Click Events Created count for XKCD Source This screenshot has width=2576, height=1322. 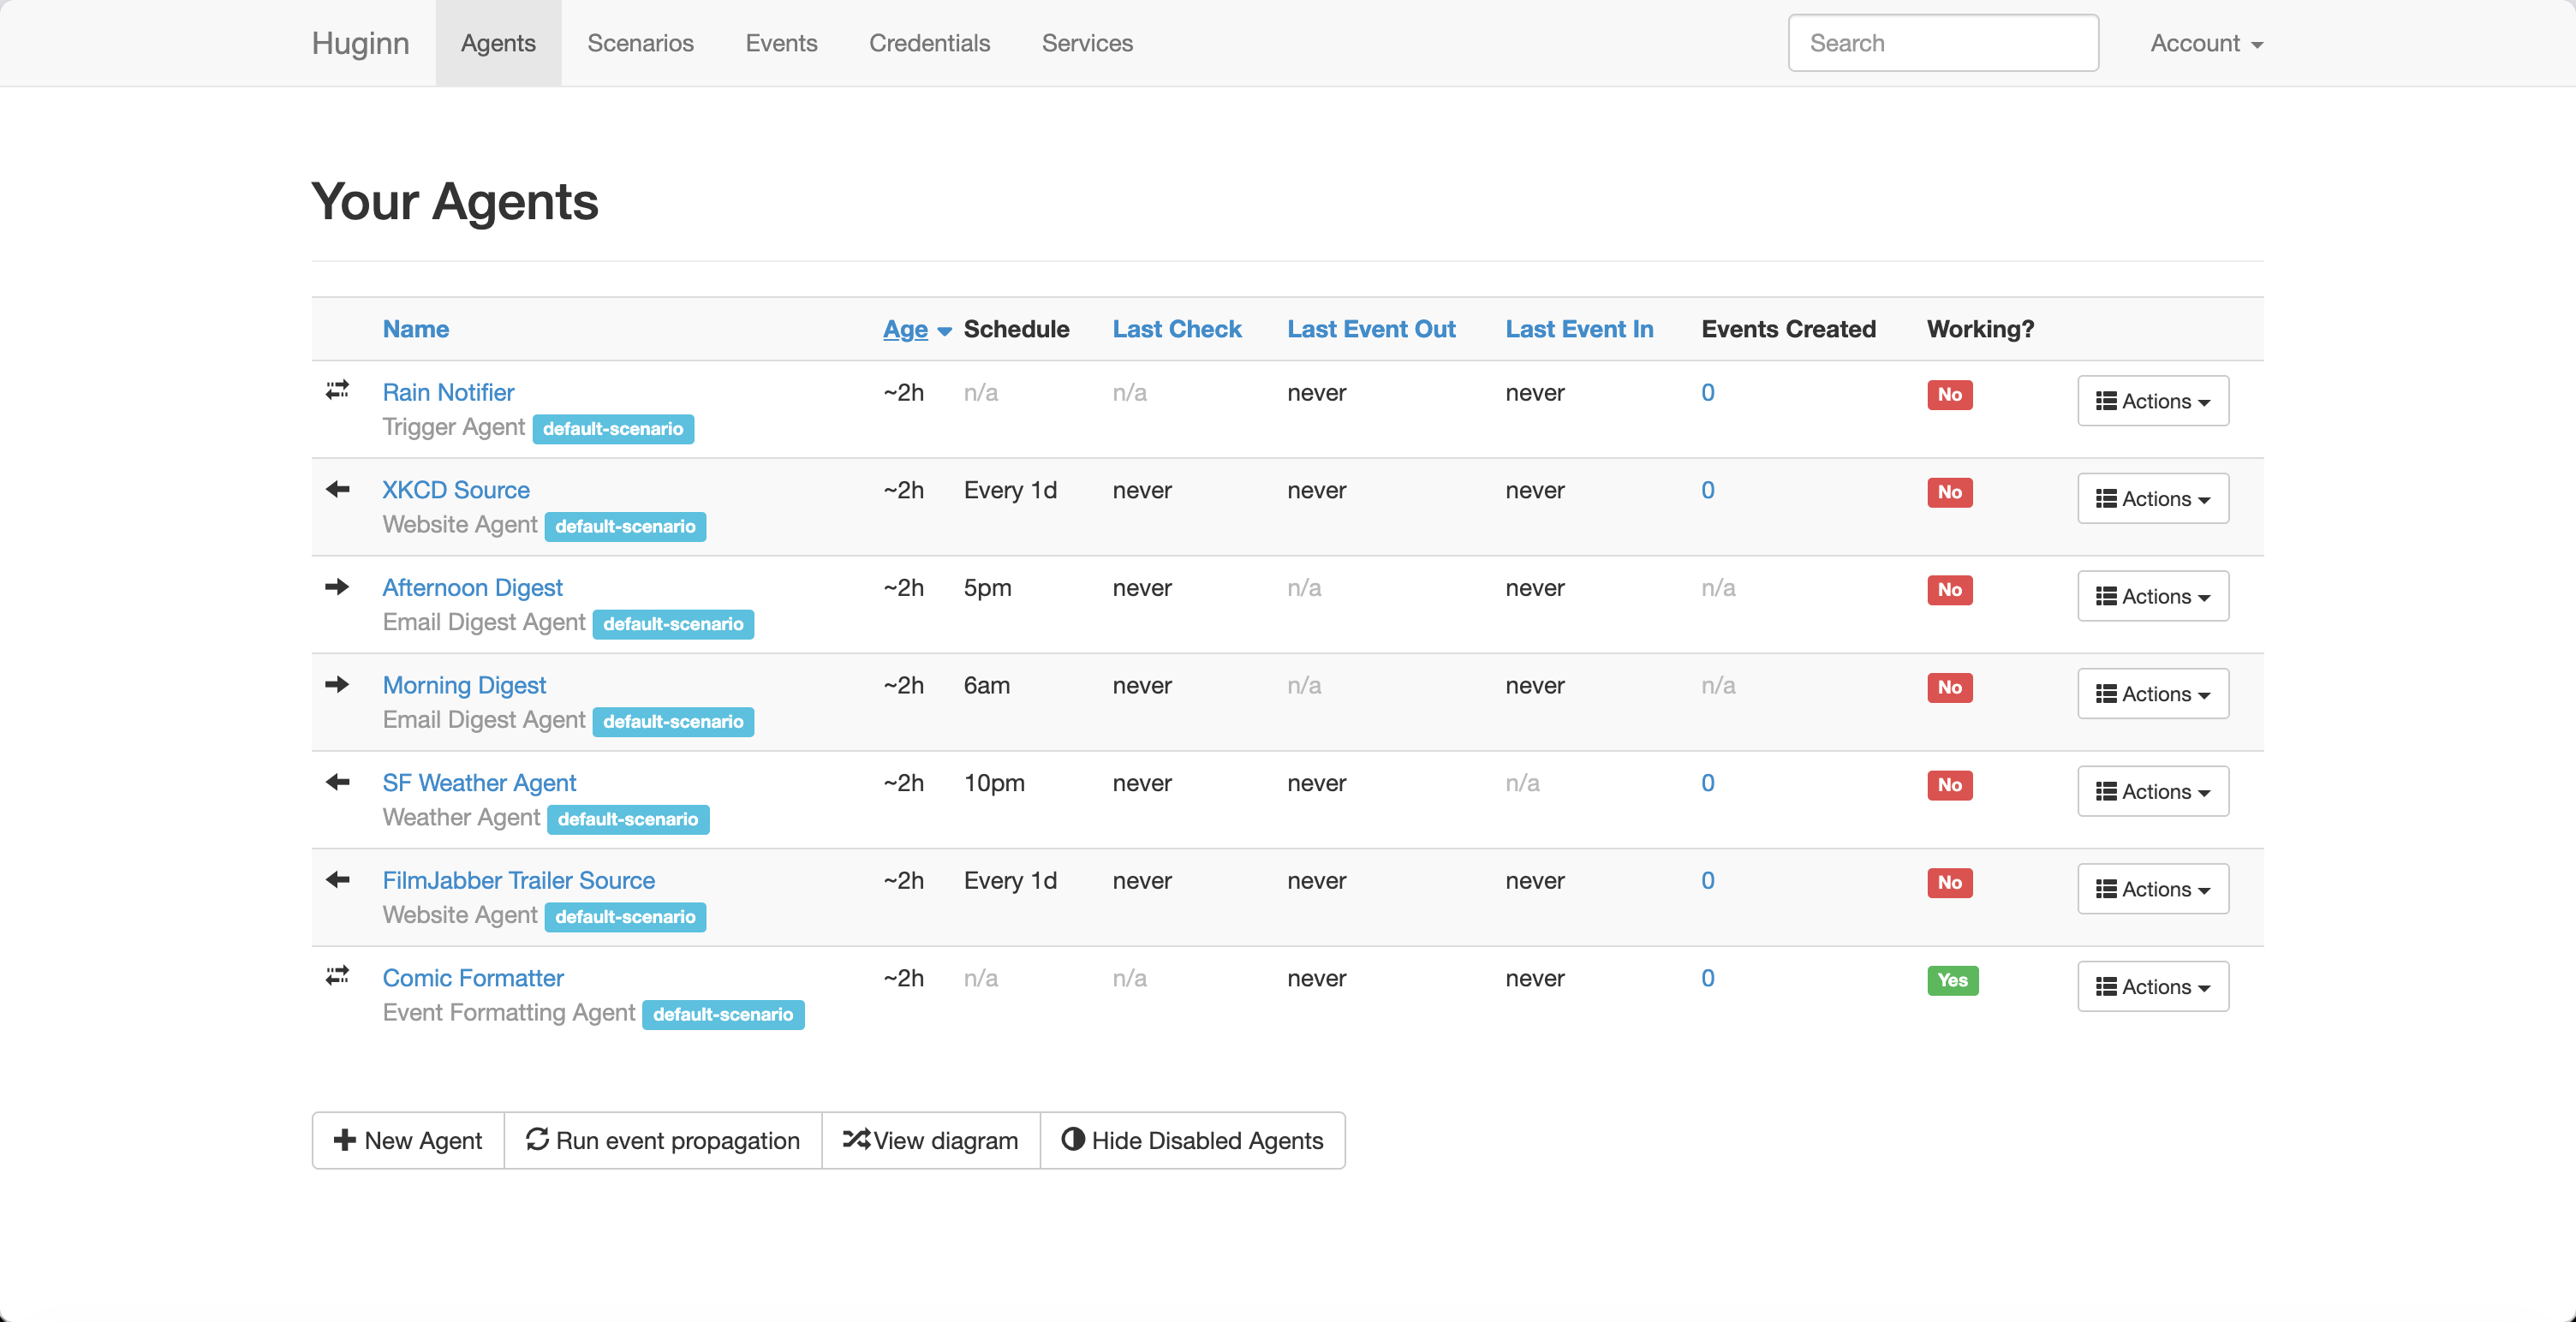click(1708, 490)
